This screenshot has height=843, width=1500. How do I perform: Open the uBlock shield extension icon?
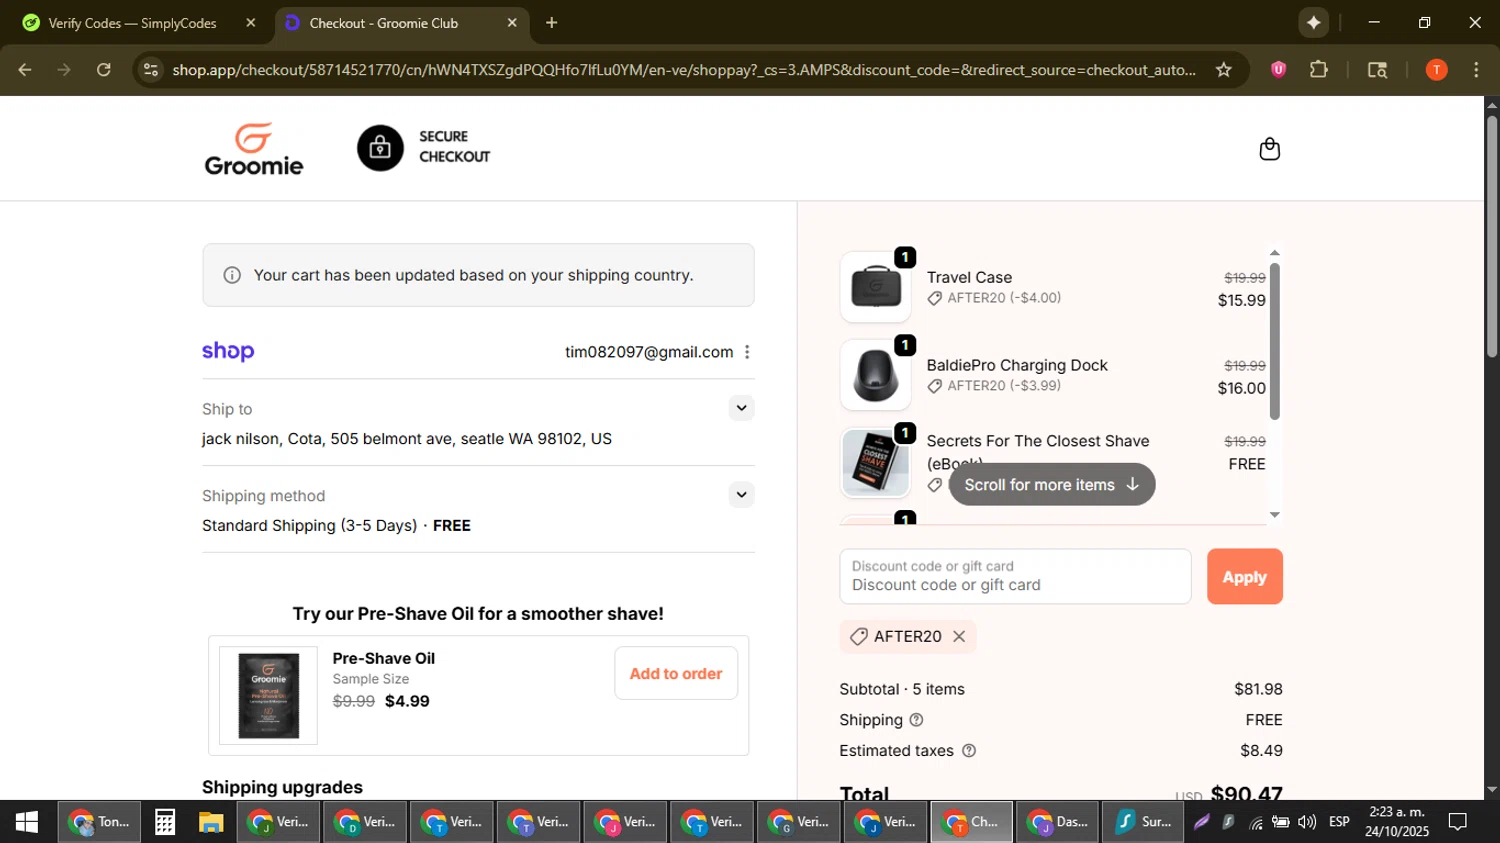[1278, 70]
